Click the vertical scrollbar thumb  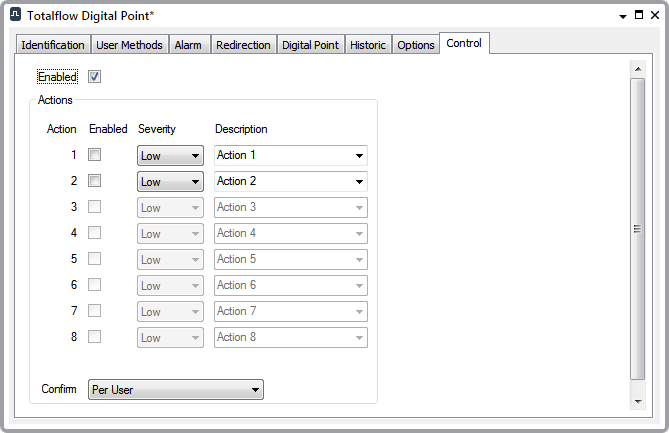tap(637, 228)
